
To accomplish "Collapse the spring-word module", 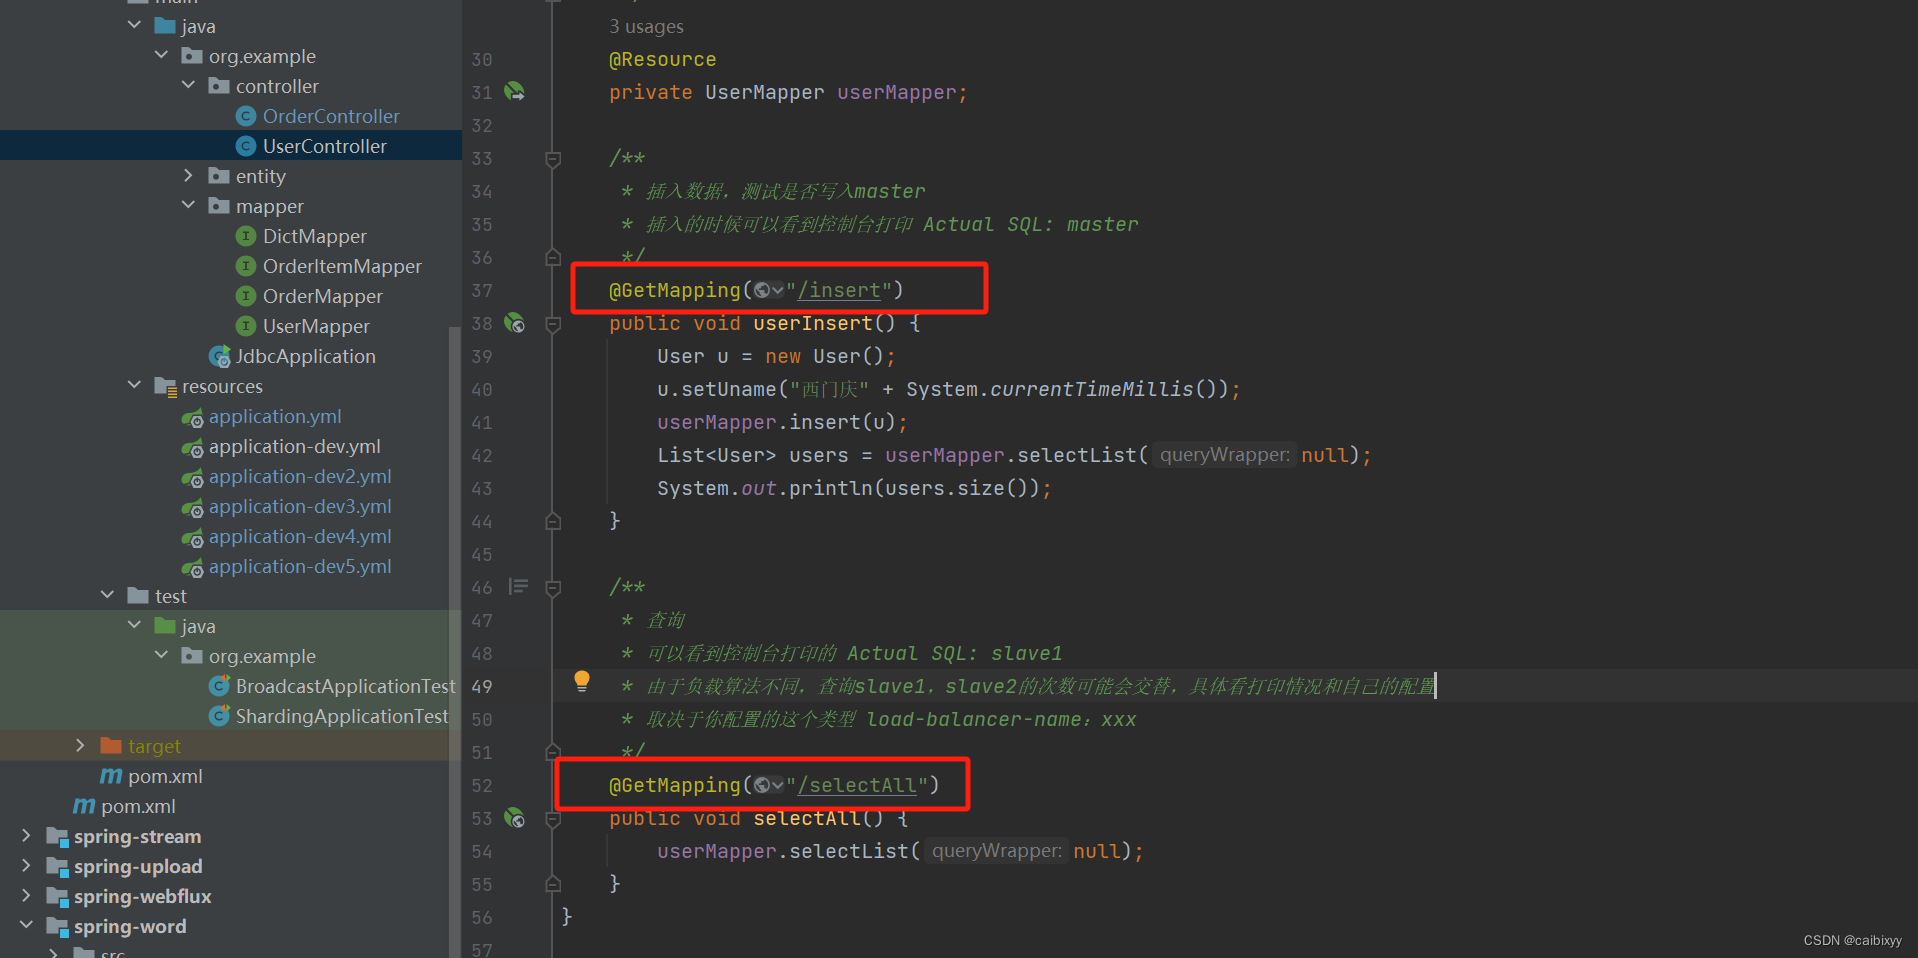I will (27, 925).
